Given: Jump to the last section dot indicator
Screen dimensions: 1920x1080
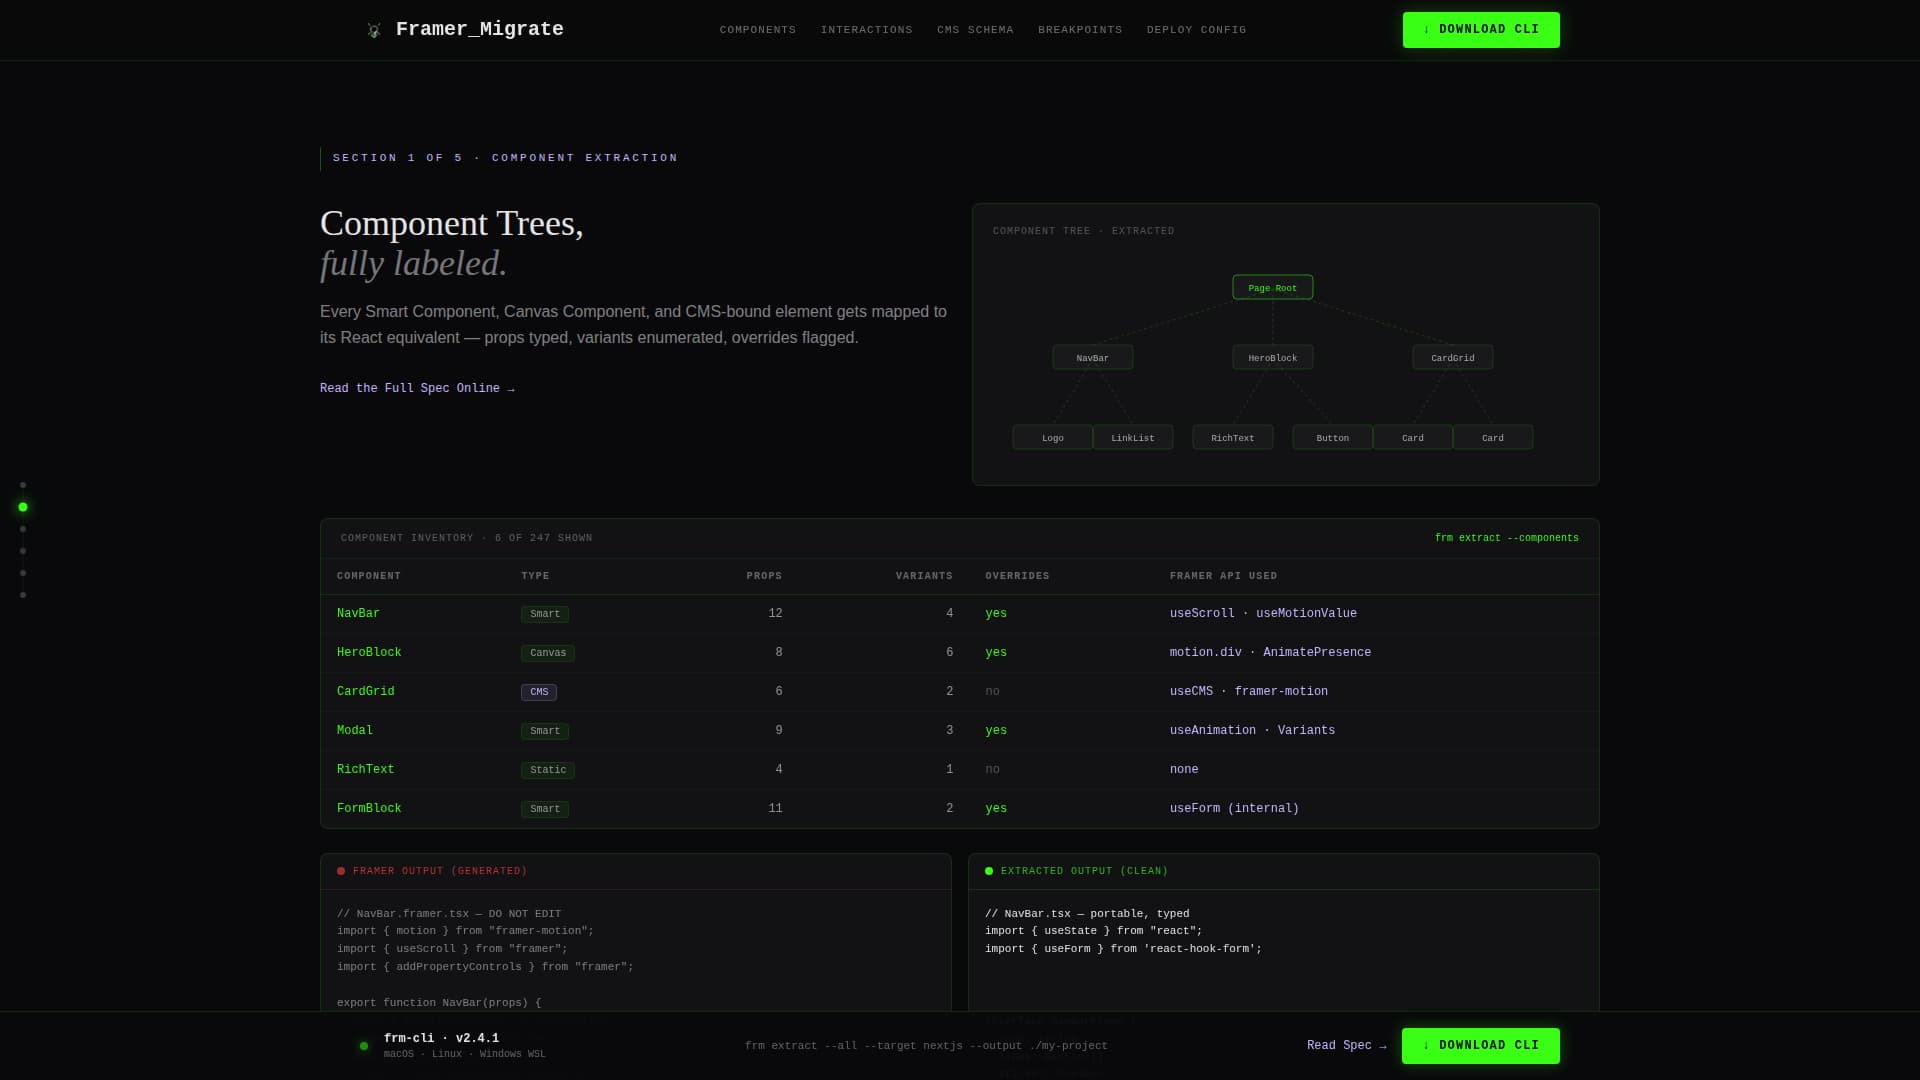Looking at the screenshot, I should tap(23, 595).
